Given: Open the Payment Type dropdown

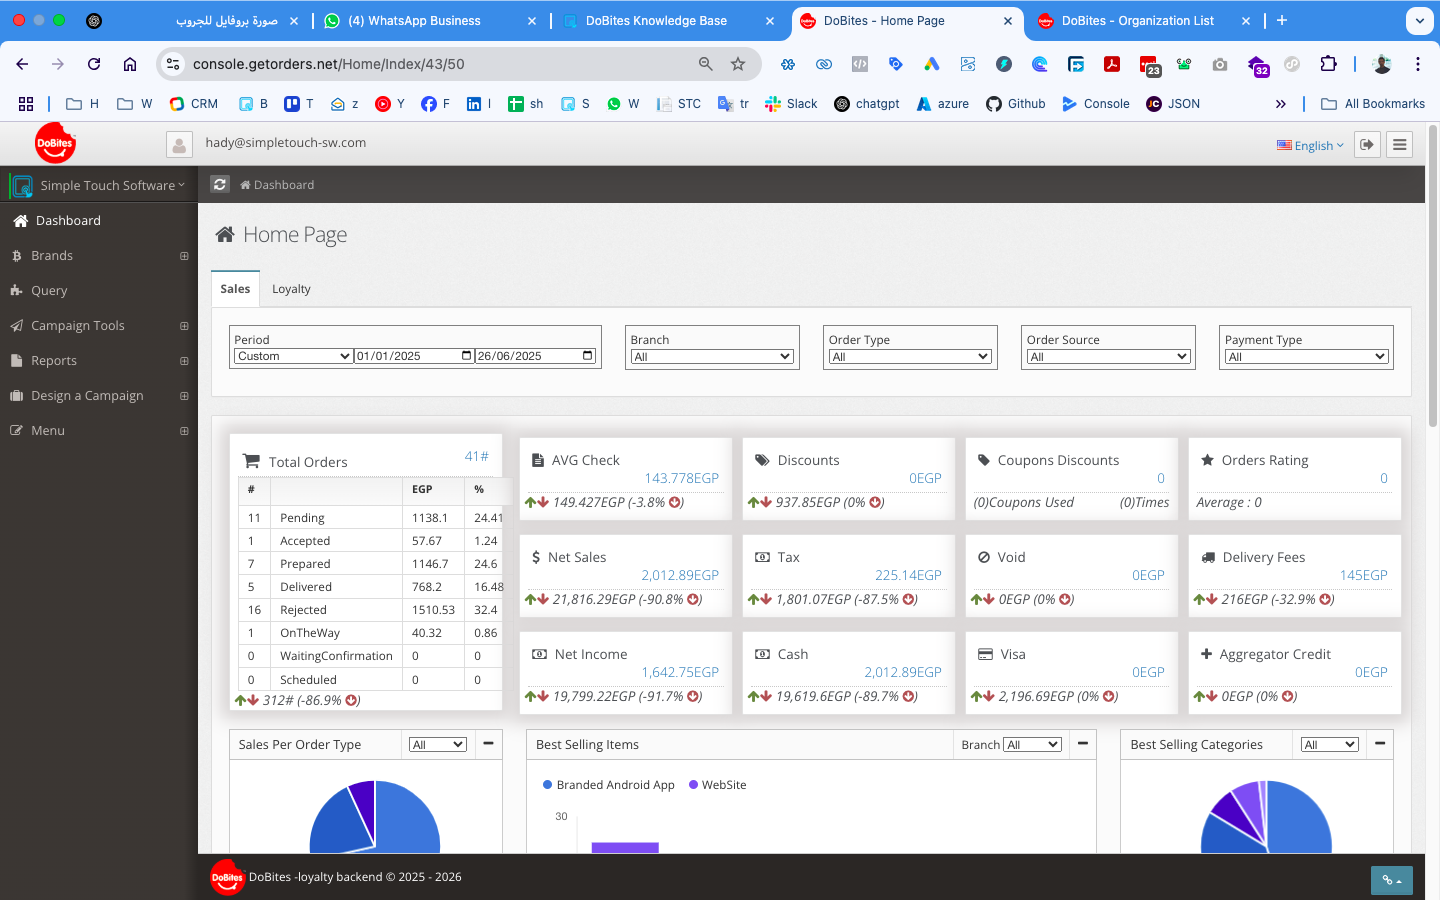Looking at the screenshot, I should point(1306,357).
